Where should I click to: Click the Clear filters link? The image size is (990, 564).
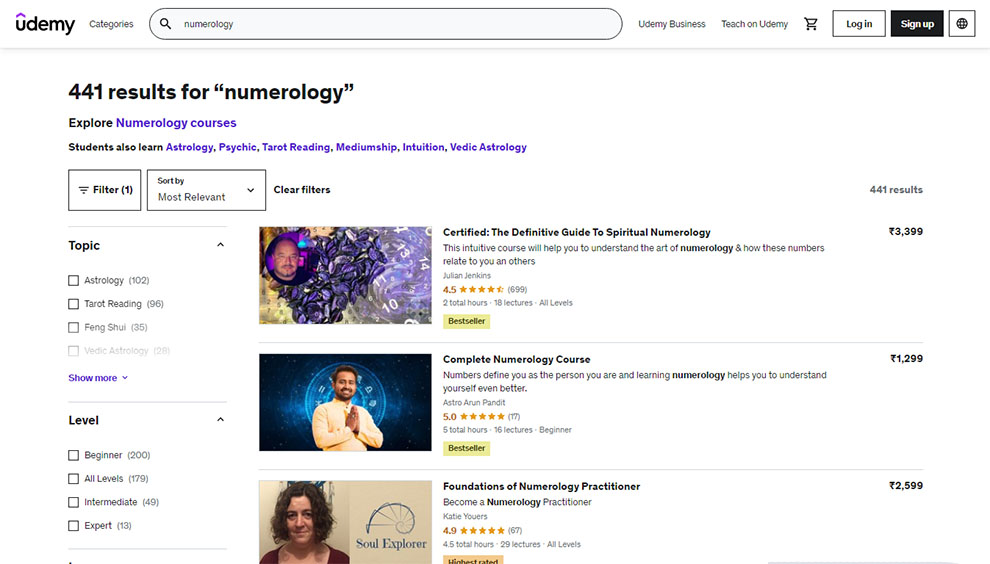click(302, 190)
